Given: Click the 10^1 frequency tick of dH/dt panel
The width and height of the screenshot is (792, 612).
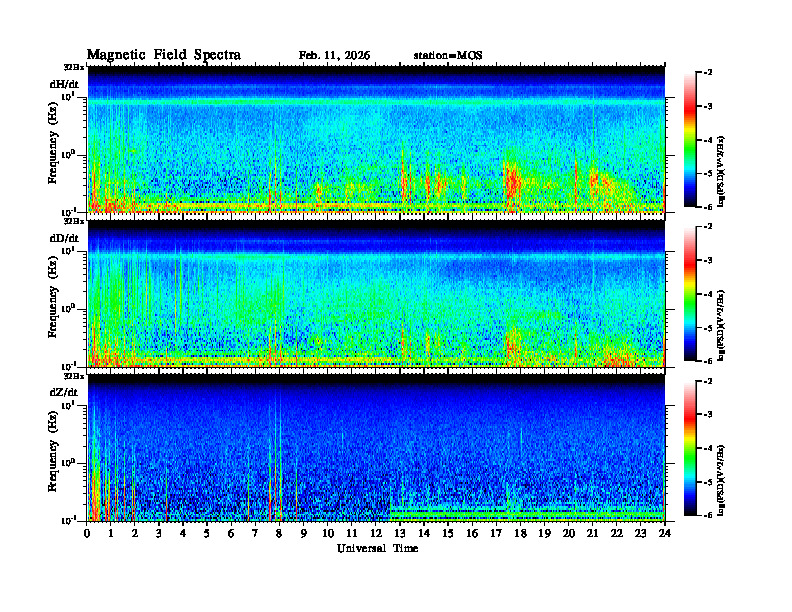Looking at the screenshot, I should click(69, 96).
